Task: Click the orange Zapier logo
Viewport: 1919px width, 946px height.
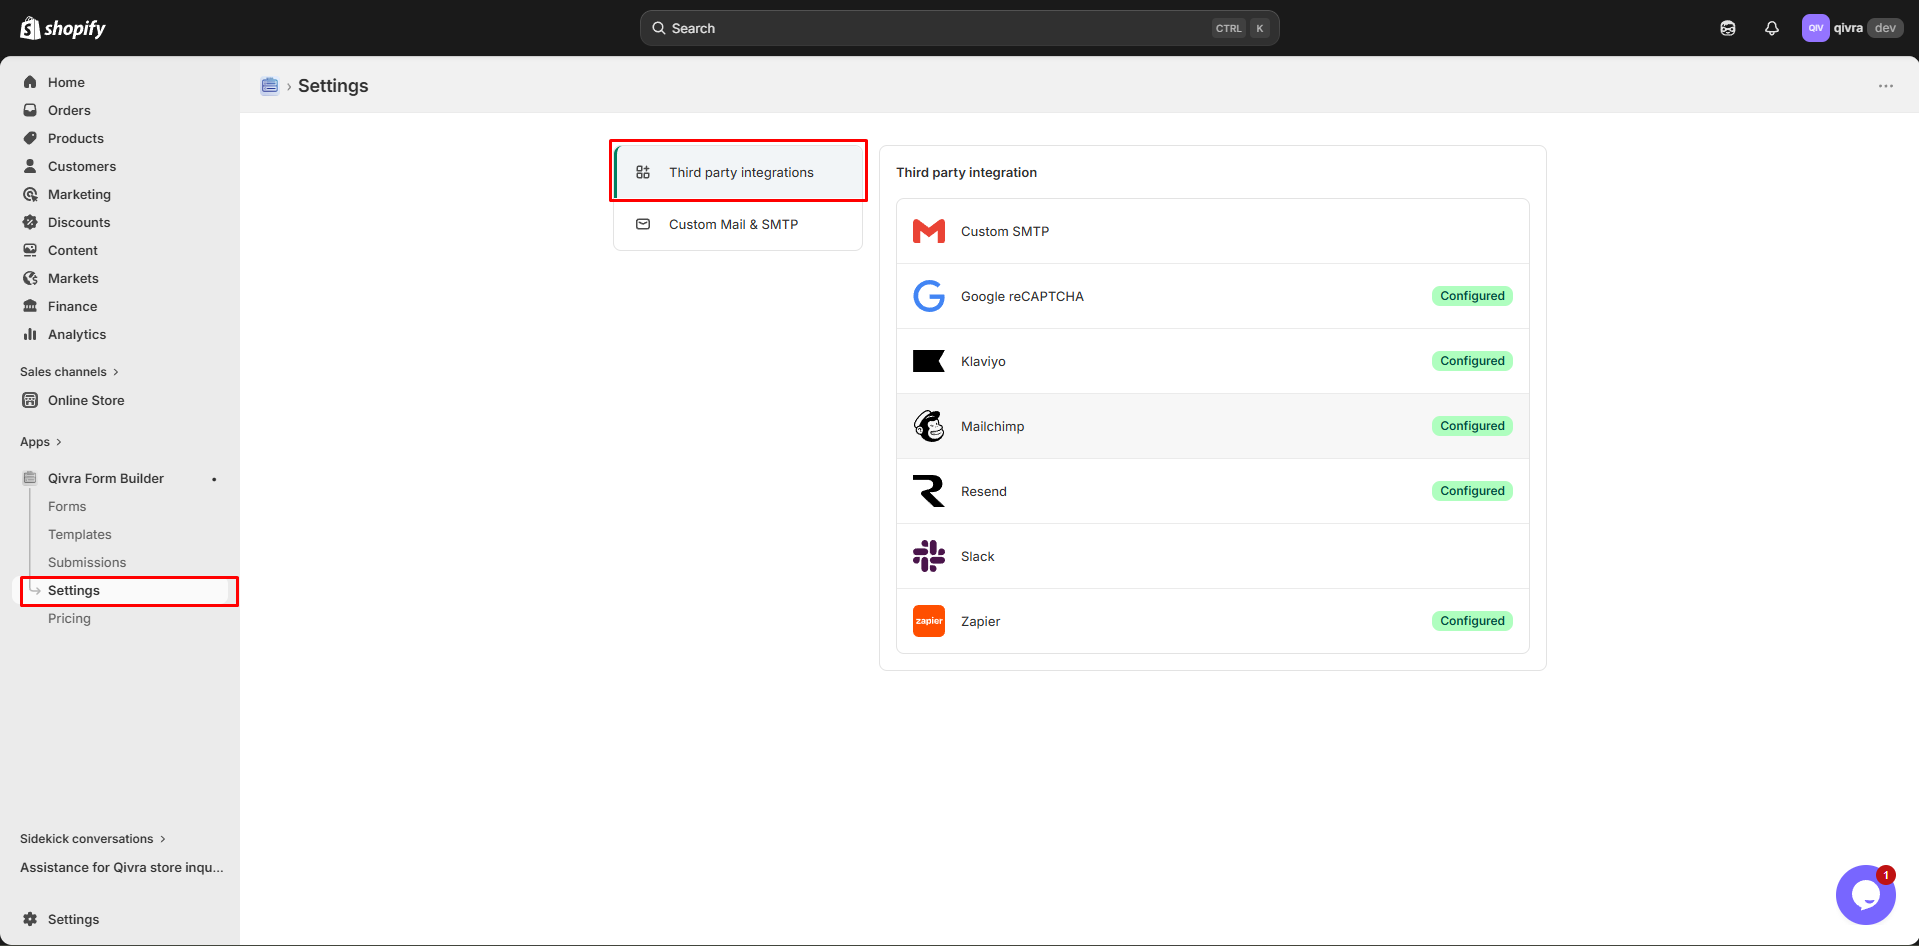Action: tap(929, 621)
